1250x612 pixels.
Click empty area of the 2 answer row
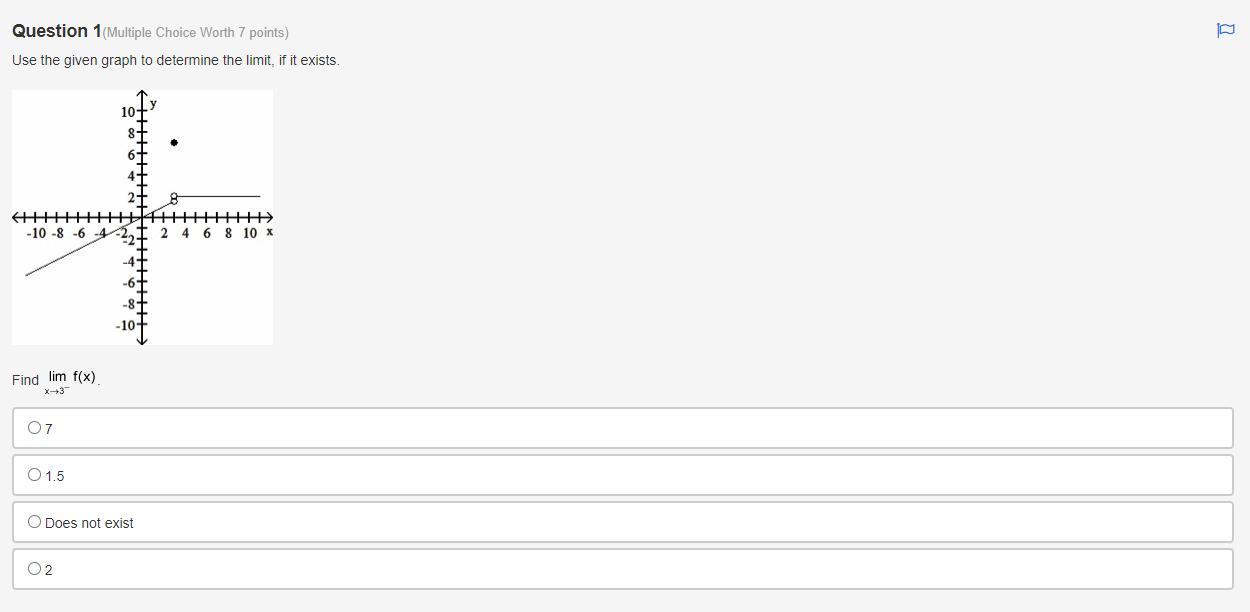(x=640, y=569)
